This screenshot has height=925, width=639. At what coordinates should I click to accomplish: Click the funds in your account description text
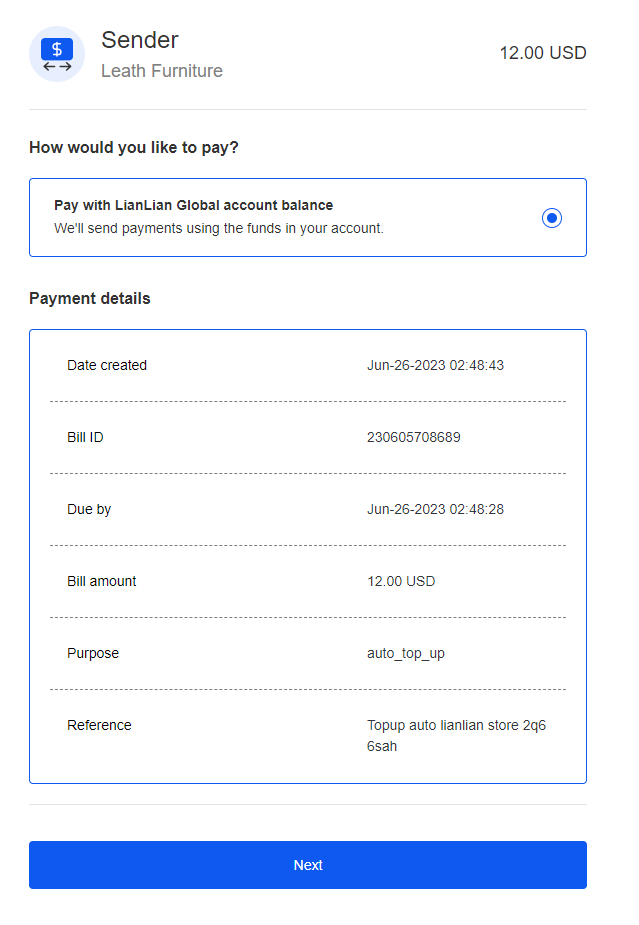click(x=219, y=228)
